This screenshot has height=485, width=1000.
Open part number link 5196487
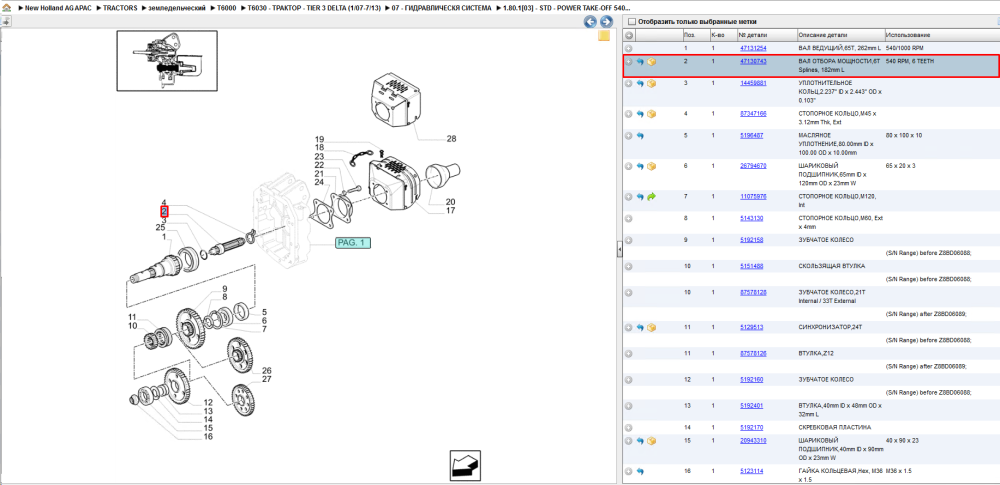(751, 136)
